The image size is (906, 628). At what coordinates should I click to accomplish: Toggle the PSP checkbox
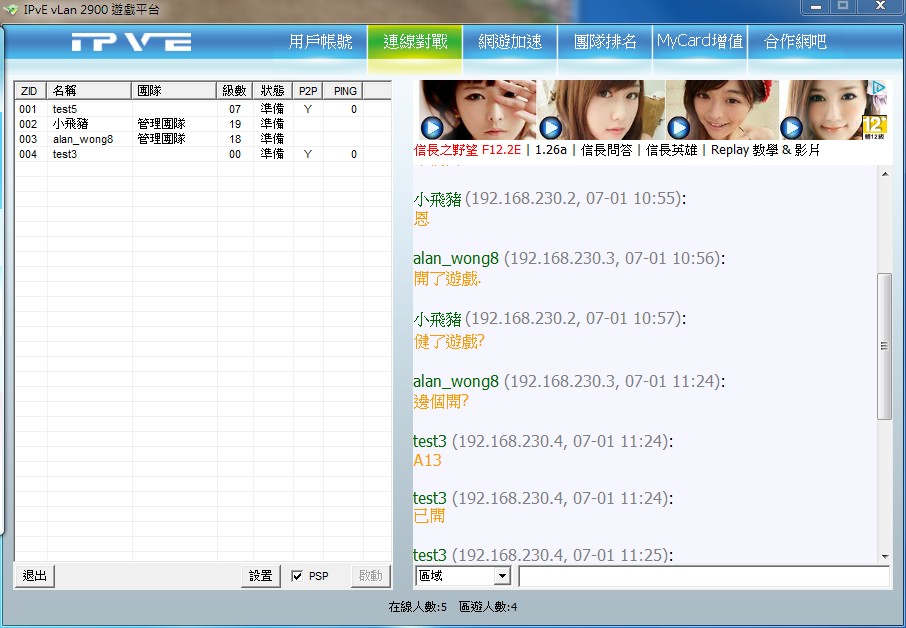point(297,576)
